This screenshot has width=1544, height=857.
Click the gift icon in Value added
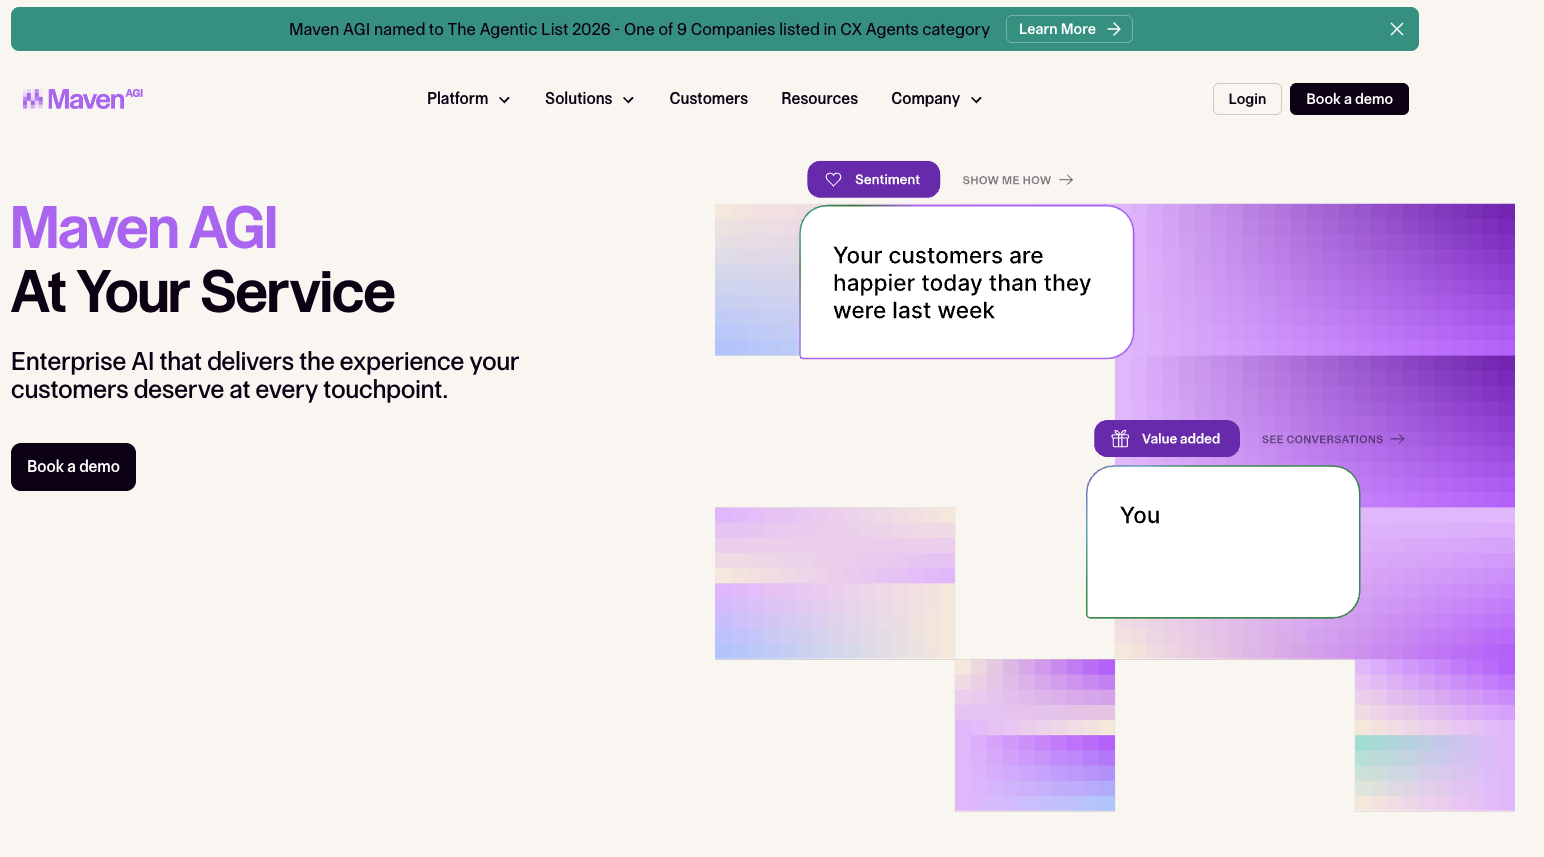tap(1120, 439)
